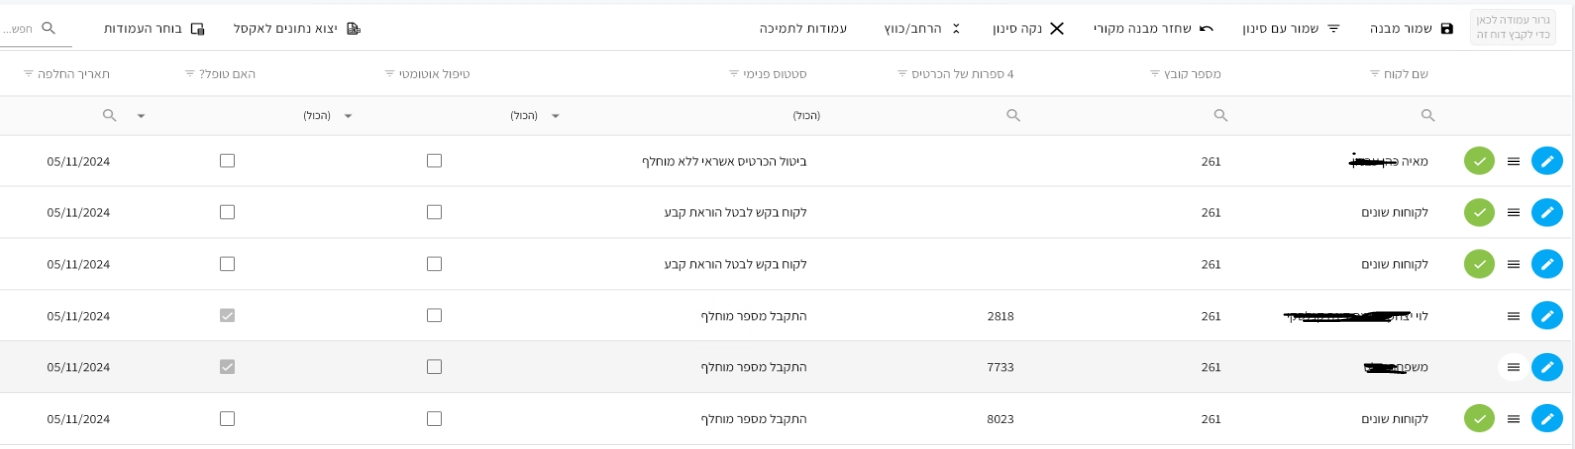Click the blue edit pencil in first row

pyautogui.click(x=1547, y=161)
